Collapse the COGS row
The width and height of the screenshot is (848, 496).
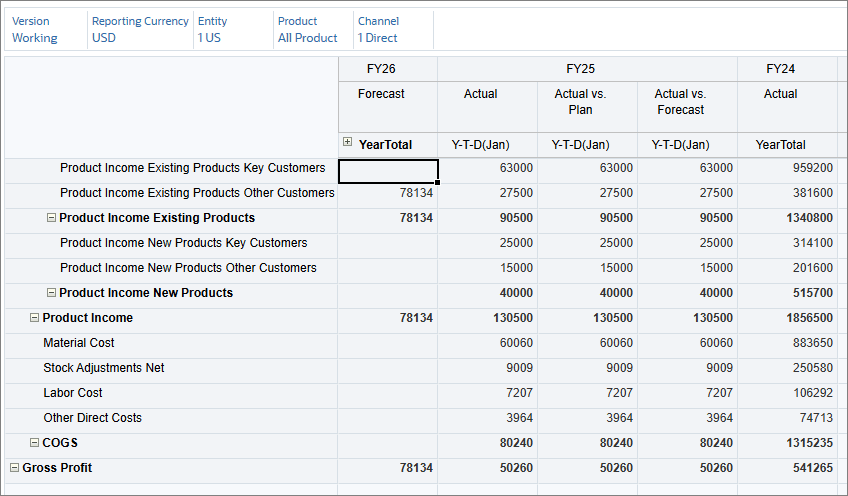pyautogui.click(x=34, y=442)
